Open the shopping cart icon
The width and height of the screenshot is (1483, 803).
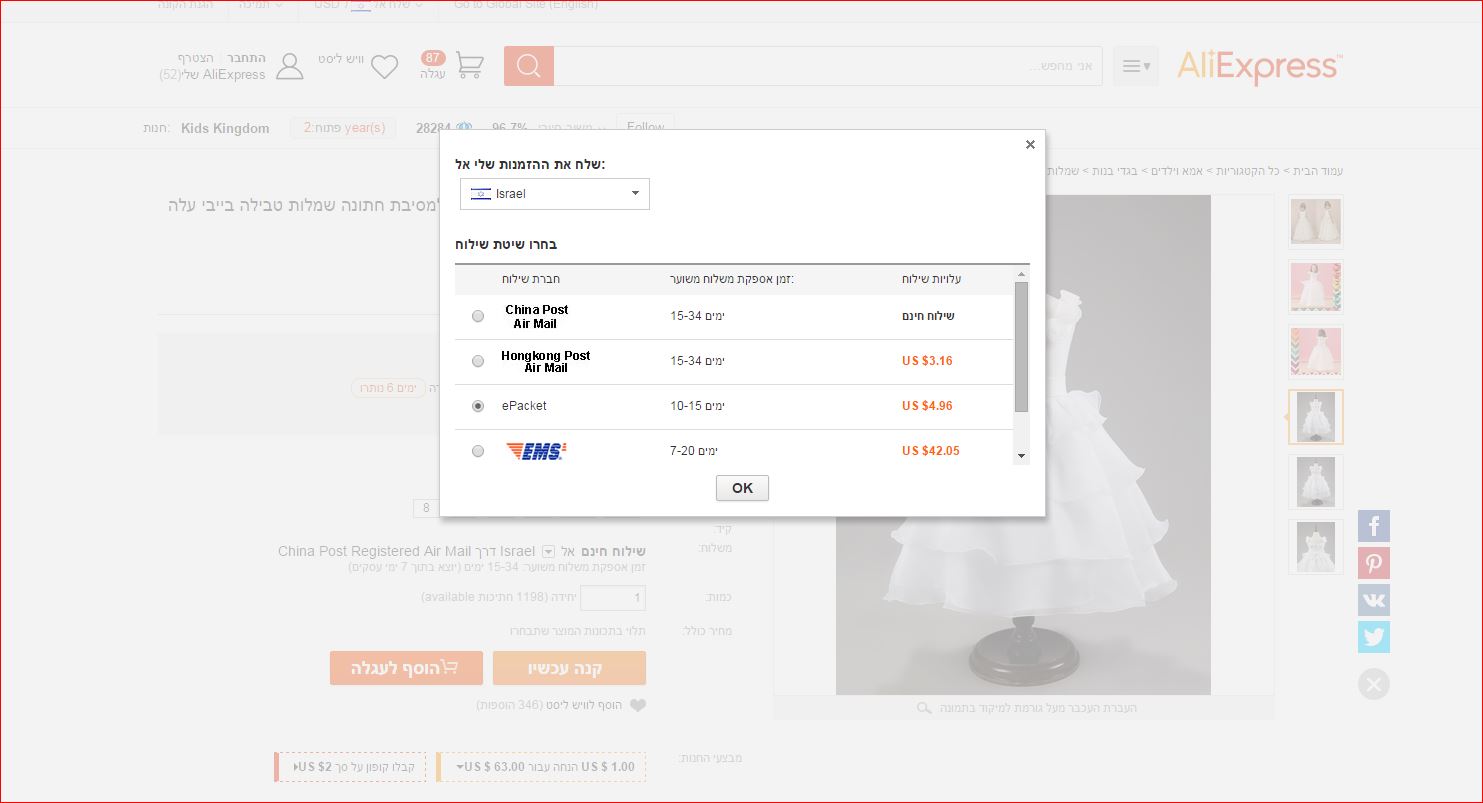coord(469,66)
